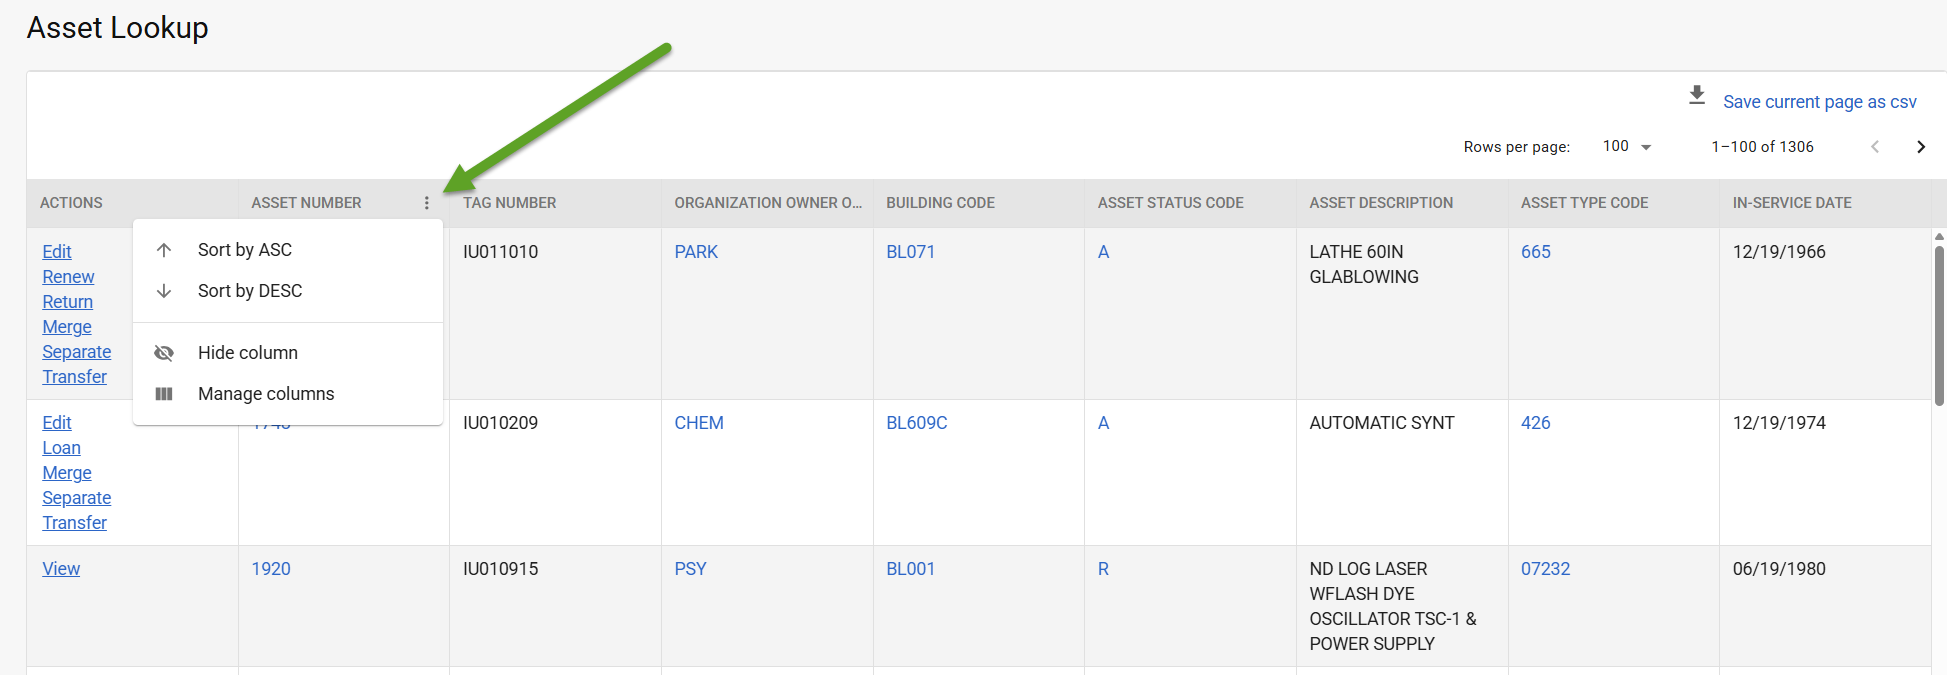The image size is (1947, 675).
Task: Select Sort by ASC from the column menu
Action: pyautogui.click(x=244, y=249)
